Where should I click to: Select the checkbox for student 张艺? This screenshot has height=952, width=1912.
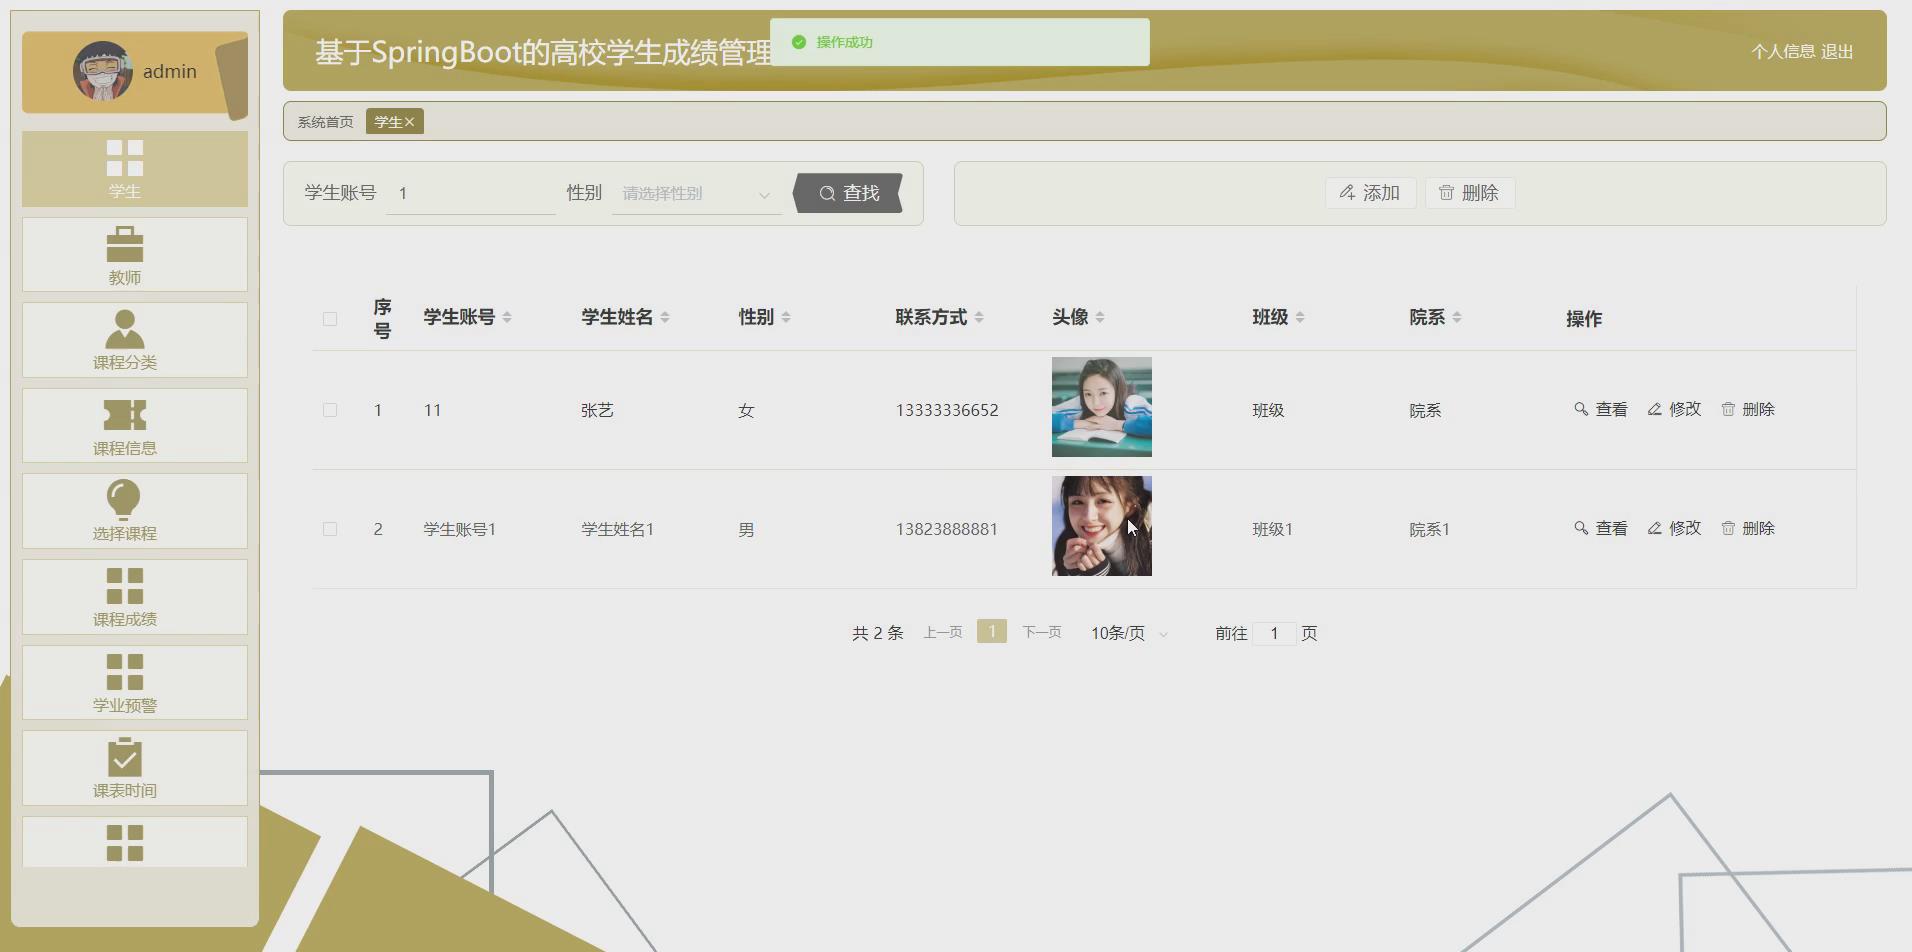tap(330, 409)
